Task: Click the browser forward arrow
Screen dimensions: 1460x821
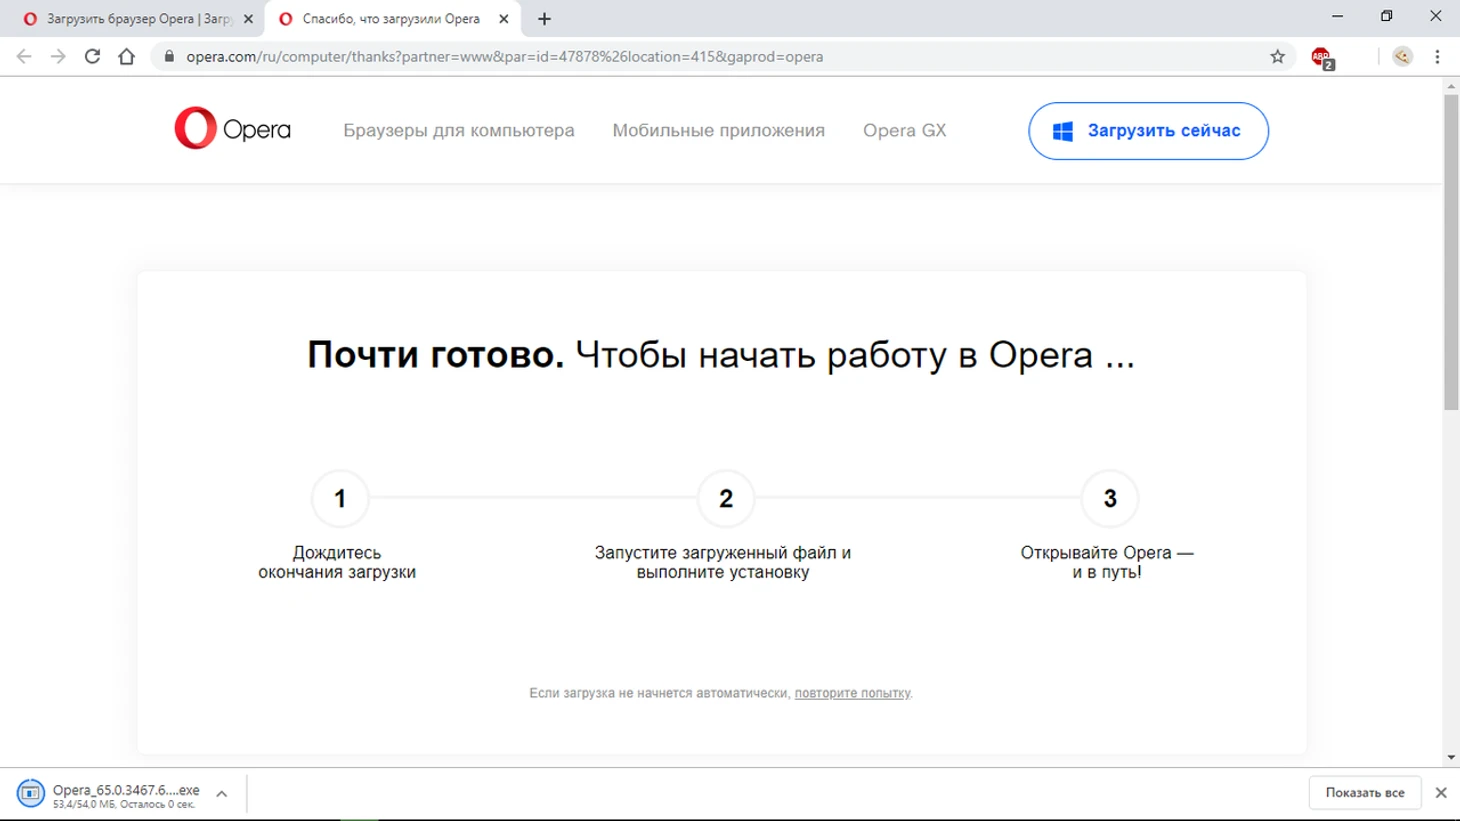Action: [x=58, y=57]
